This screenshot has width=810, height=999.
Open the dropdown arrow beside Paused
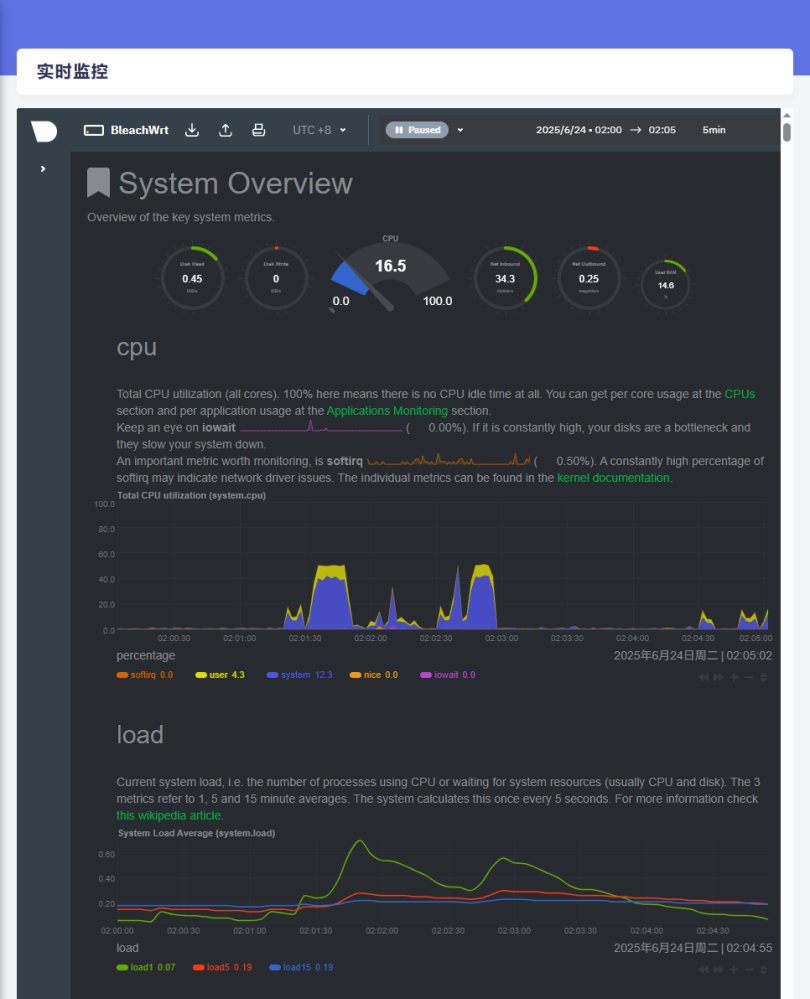click(461, 130)
